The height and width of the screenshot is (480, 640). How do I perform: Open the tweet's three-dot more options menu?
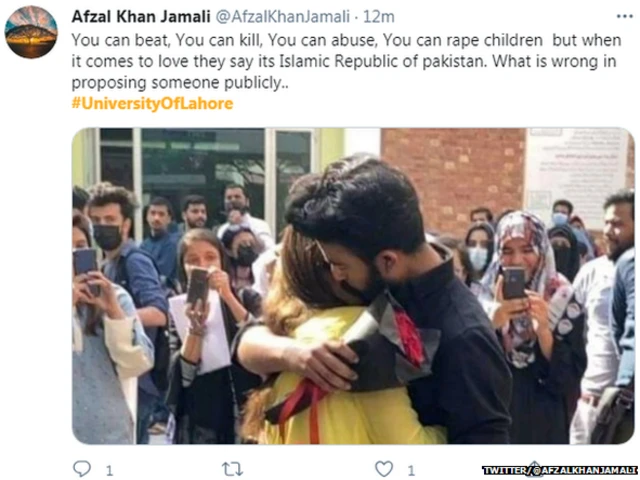[624, 16]
